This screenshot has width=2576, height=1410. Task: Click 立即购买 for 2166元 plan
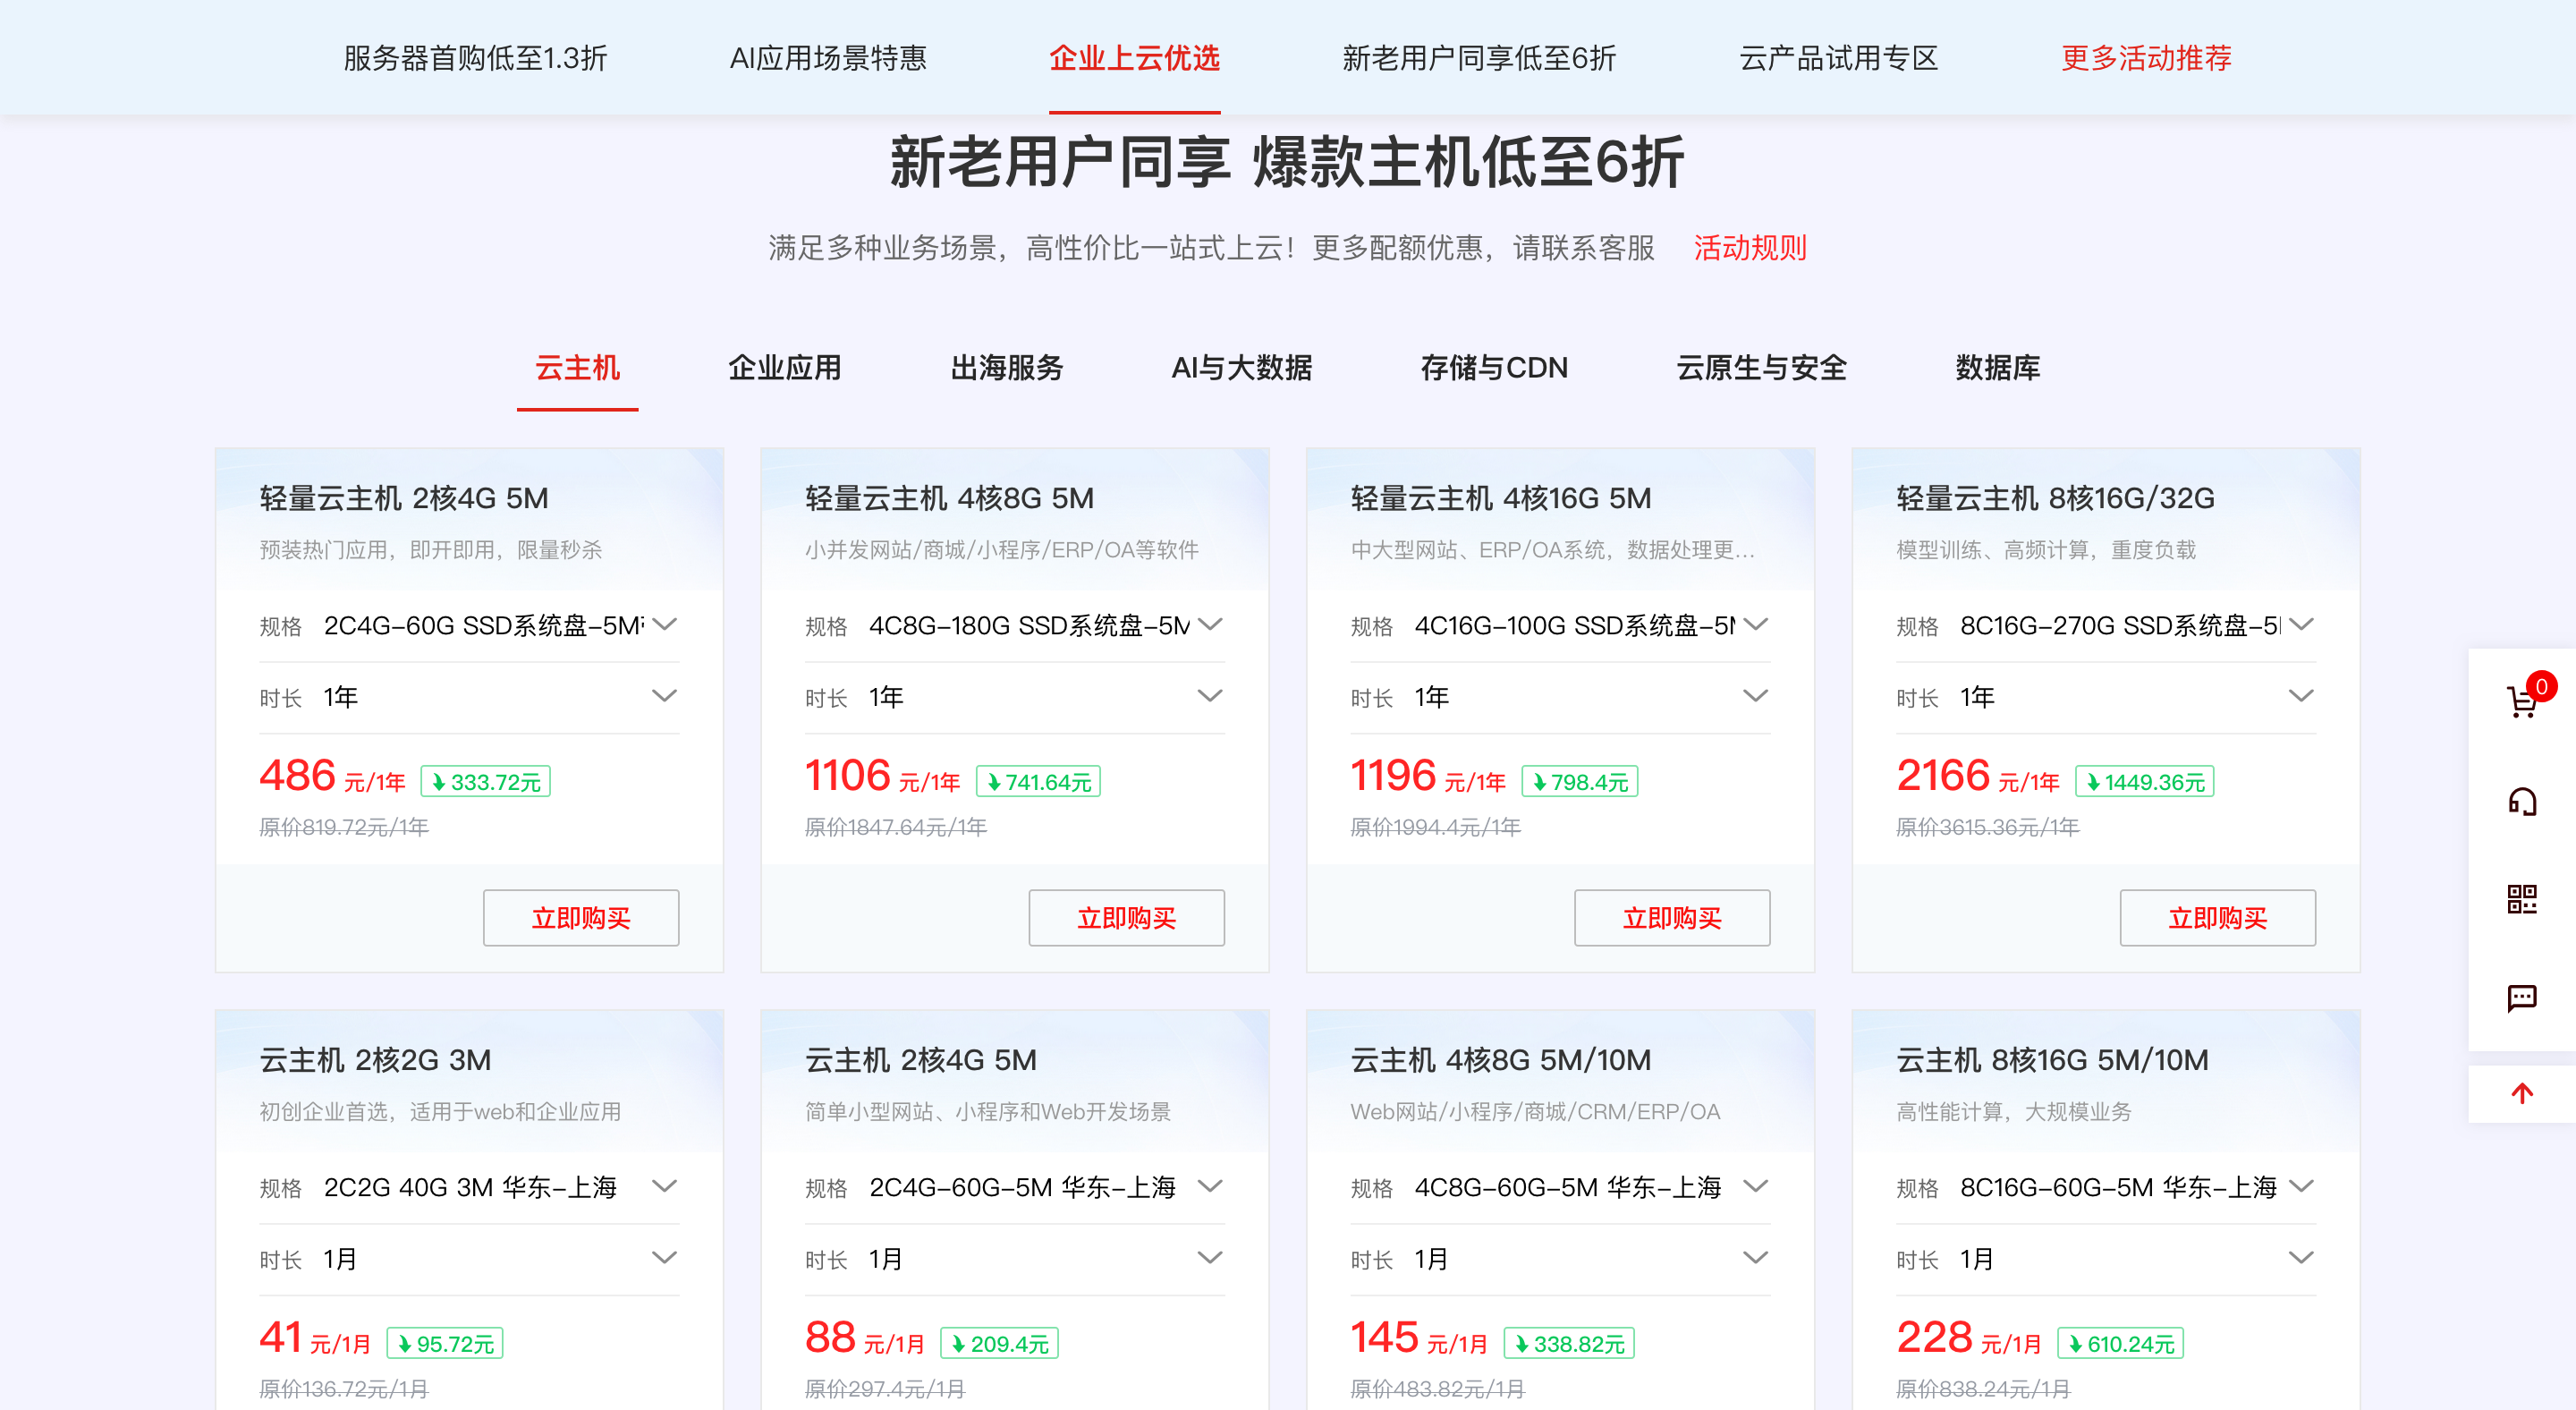[2217, 917]
